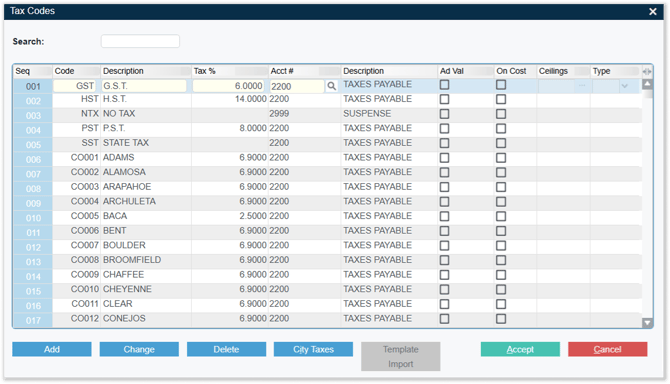Tick On Cost for BOULDER row
This screenshot has width=670, height=384.
click(x=501, y=246)
